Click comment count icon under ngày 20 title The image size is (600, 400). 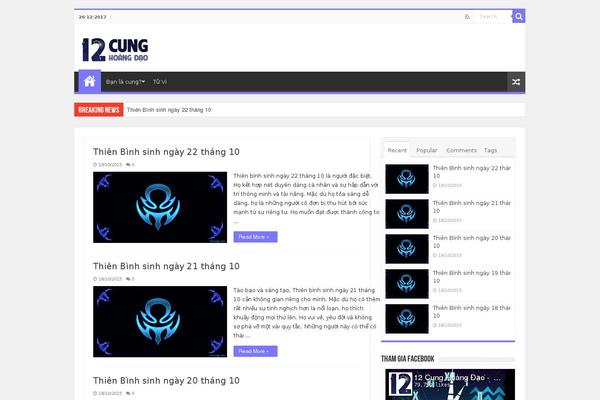(130, 393)
